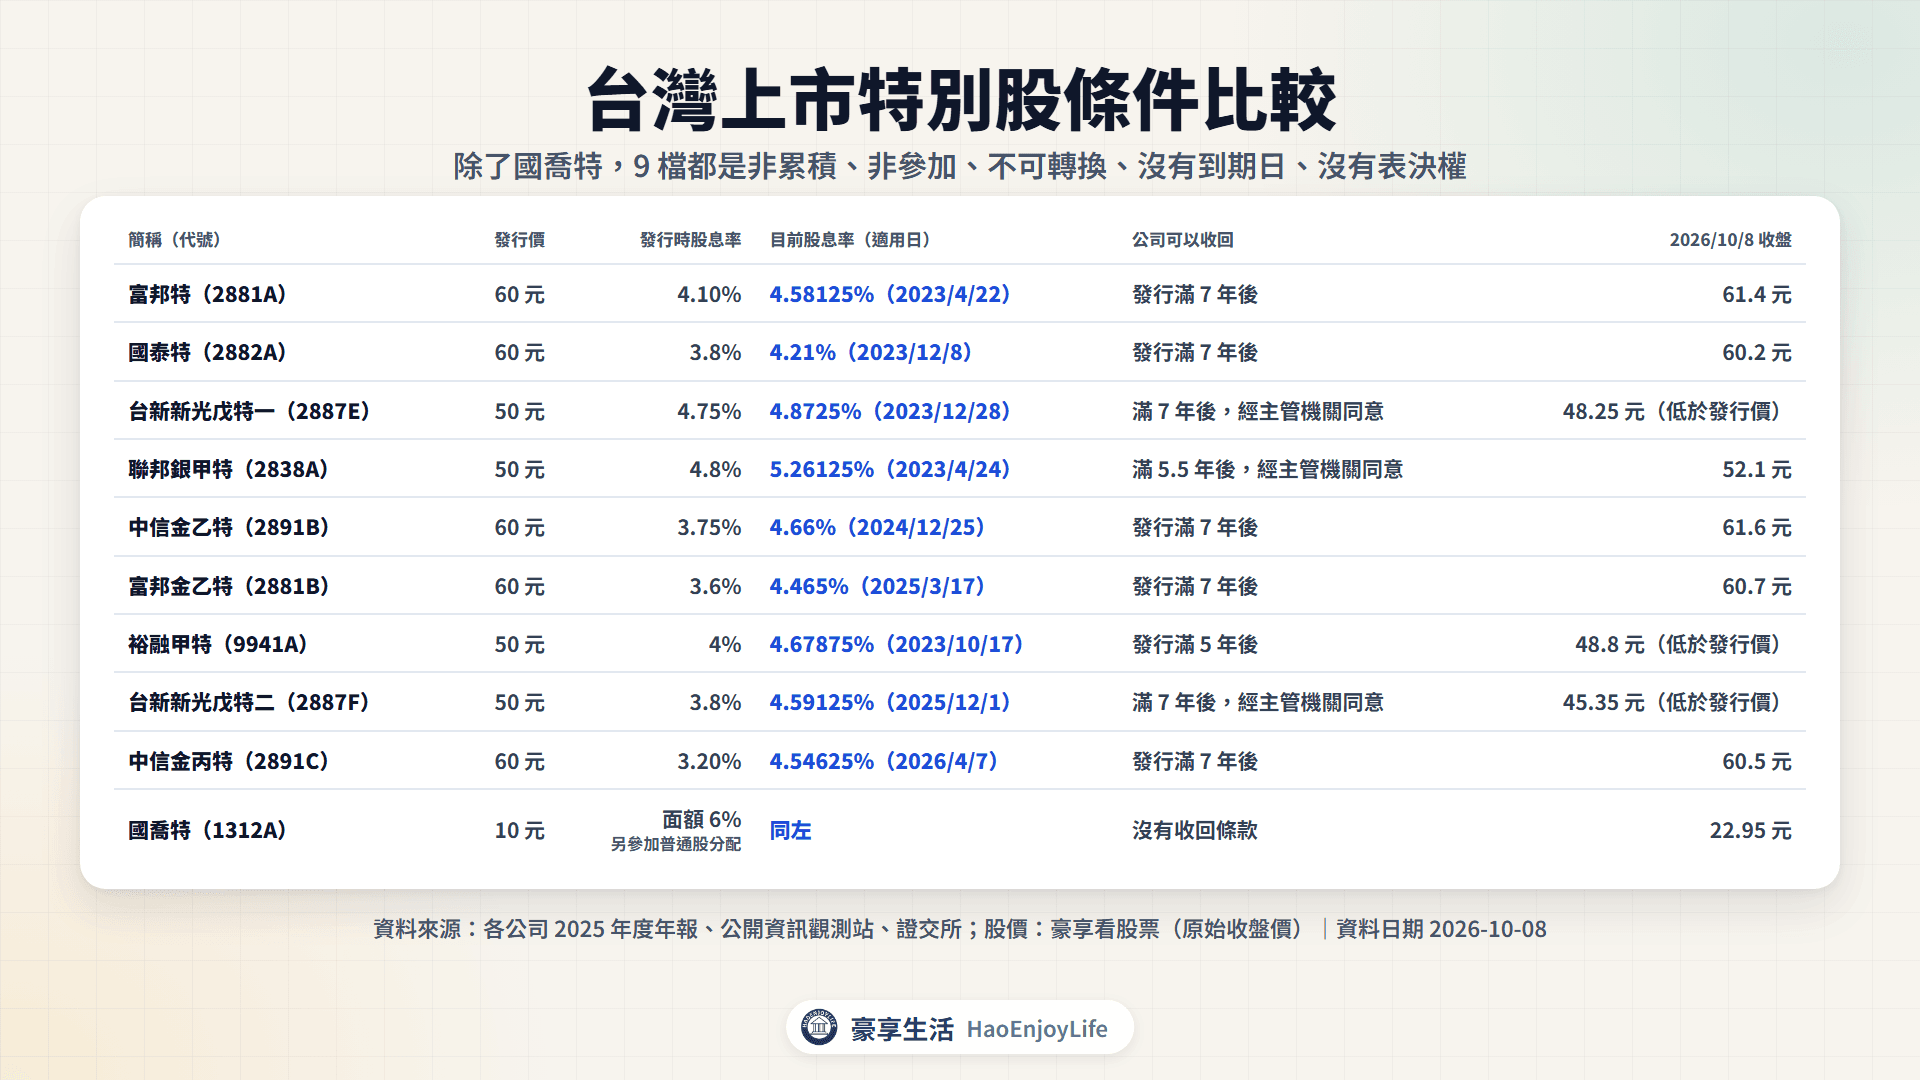Select the 聯邦銀甲特（2838A）row name
This screenshot has width=1920, height=1080.
click(229, 469)
